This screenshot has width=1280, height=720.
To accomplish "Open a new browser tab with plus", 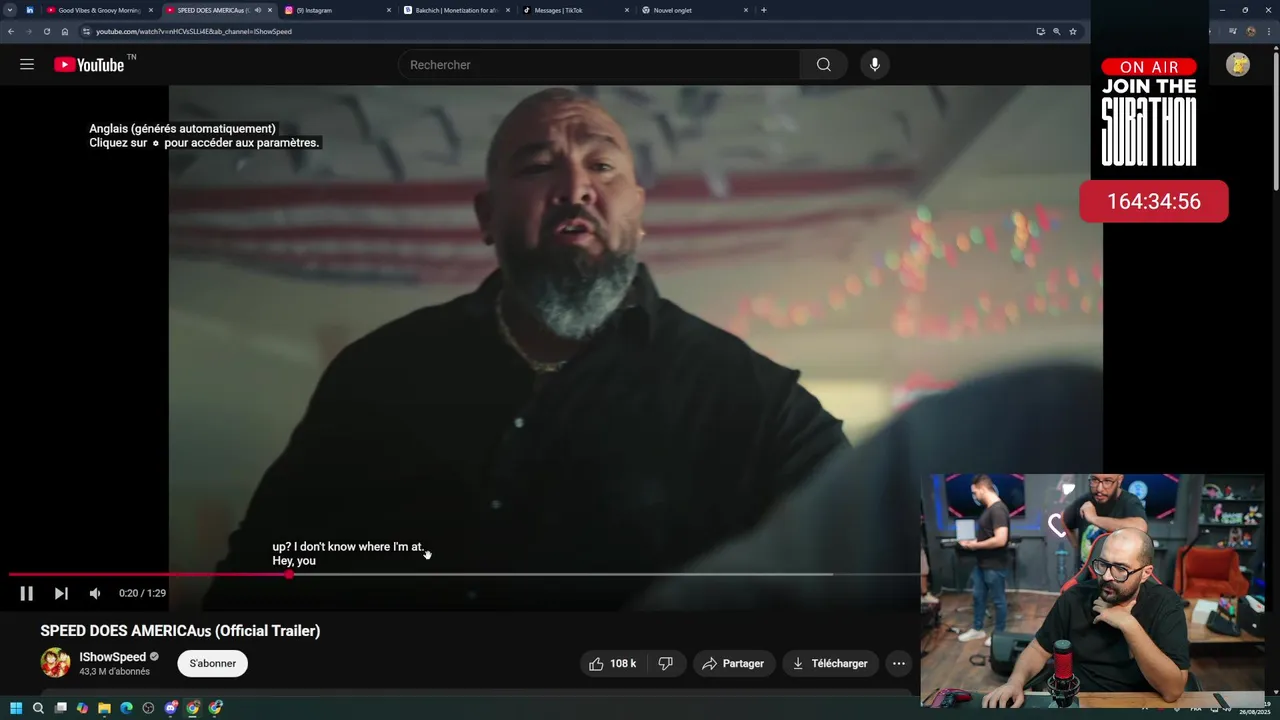I will tap(764, 10).
